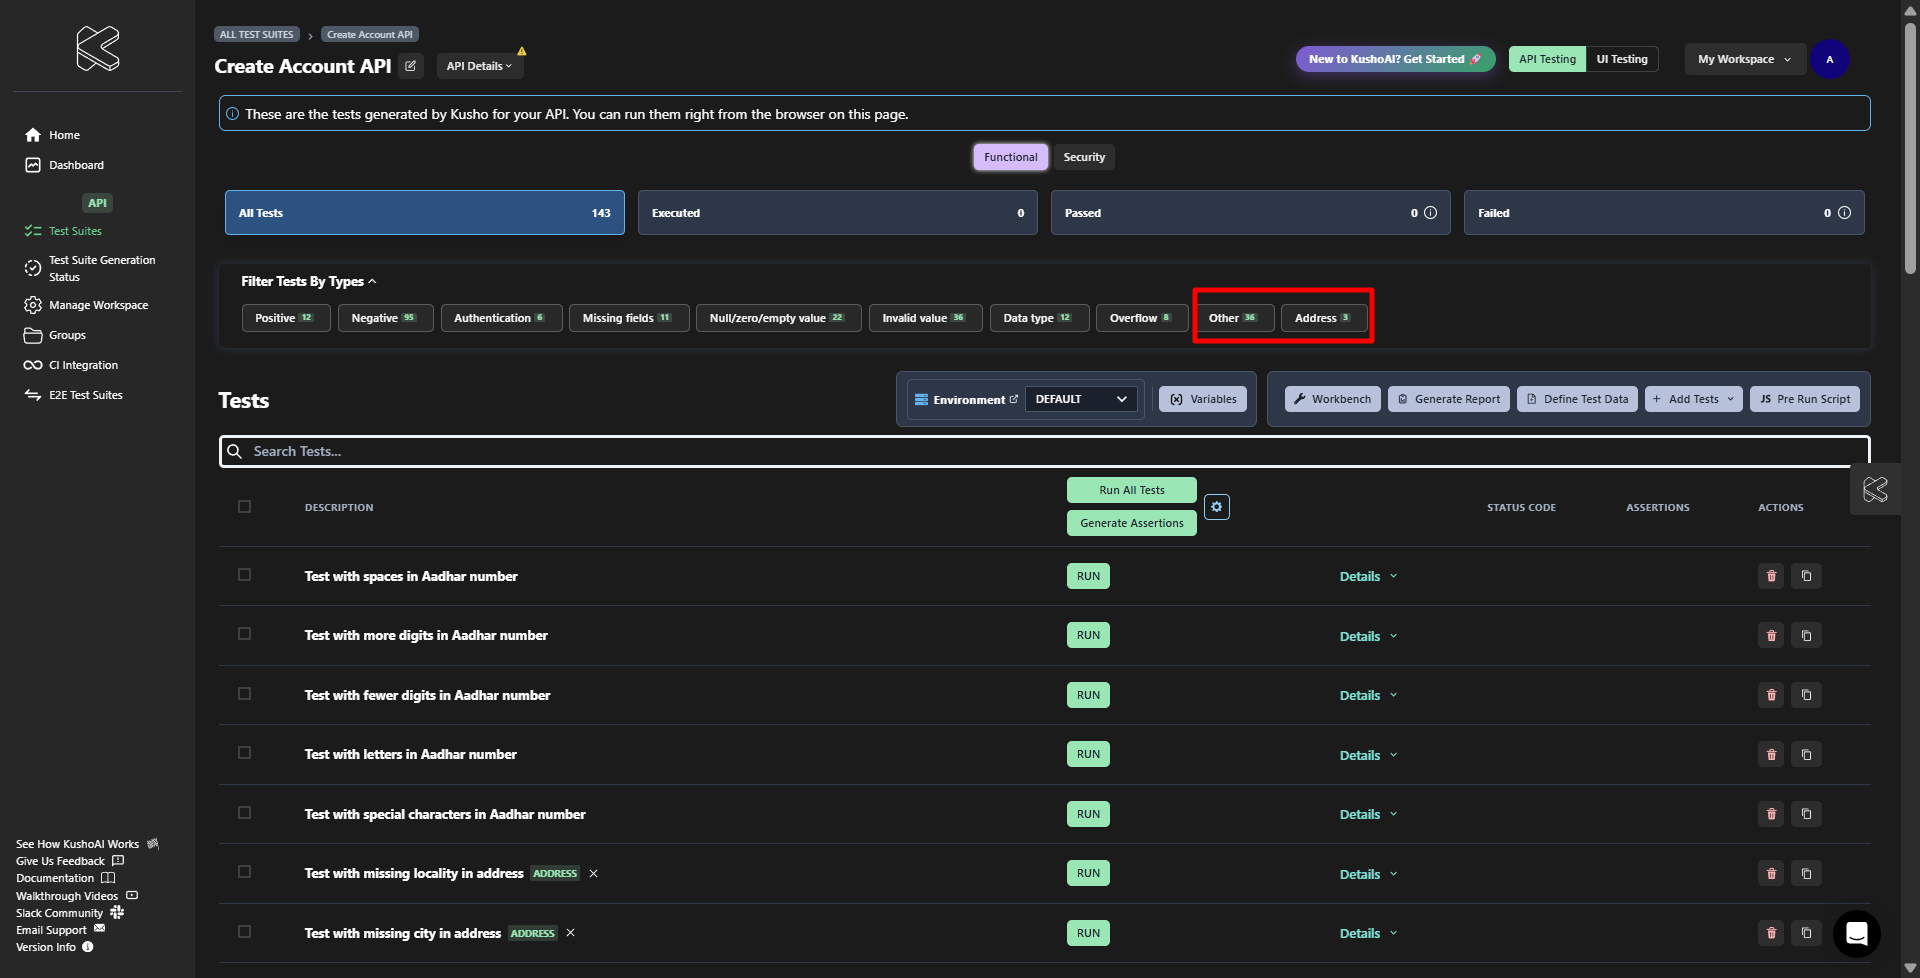Click the Passed info icon
1920x978 pixels.
(1430, 213)
